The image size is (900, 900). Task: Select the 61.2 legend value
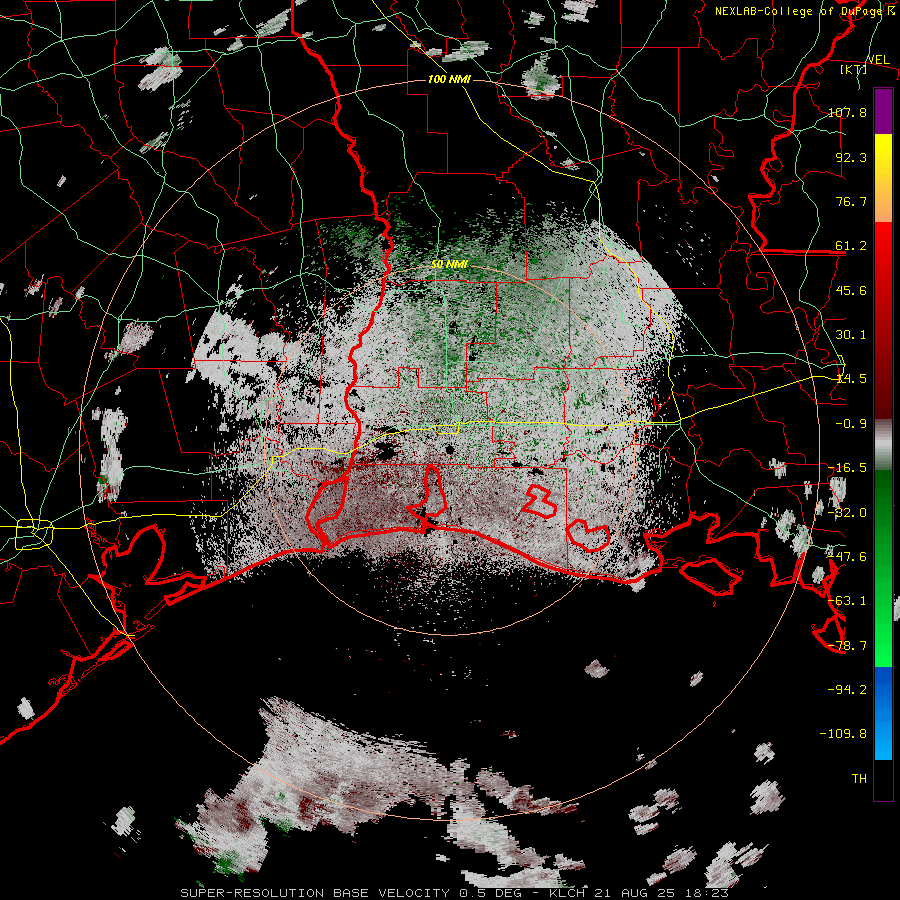pos(851,246)
